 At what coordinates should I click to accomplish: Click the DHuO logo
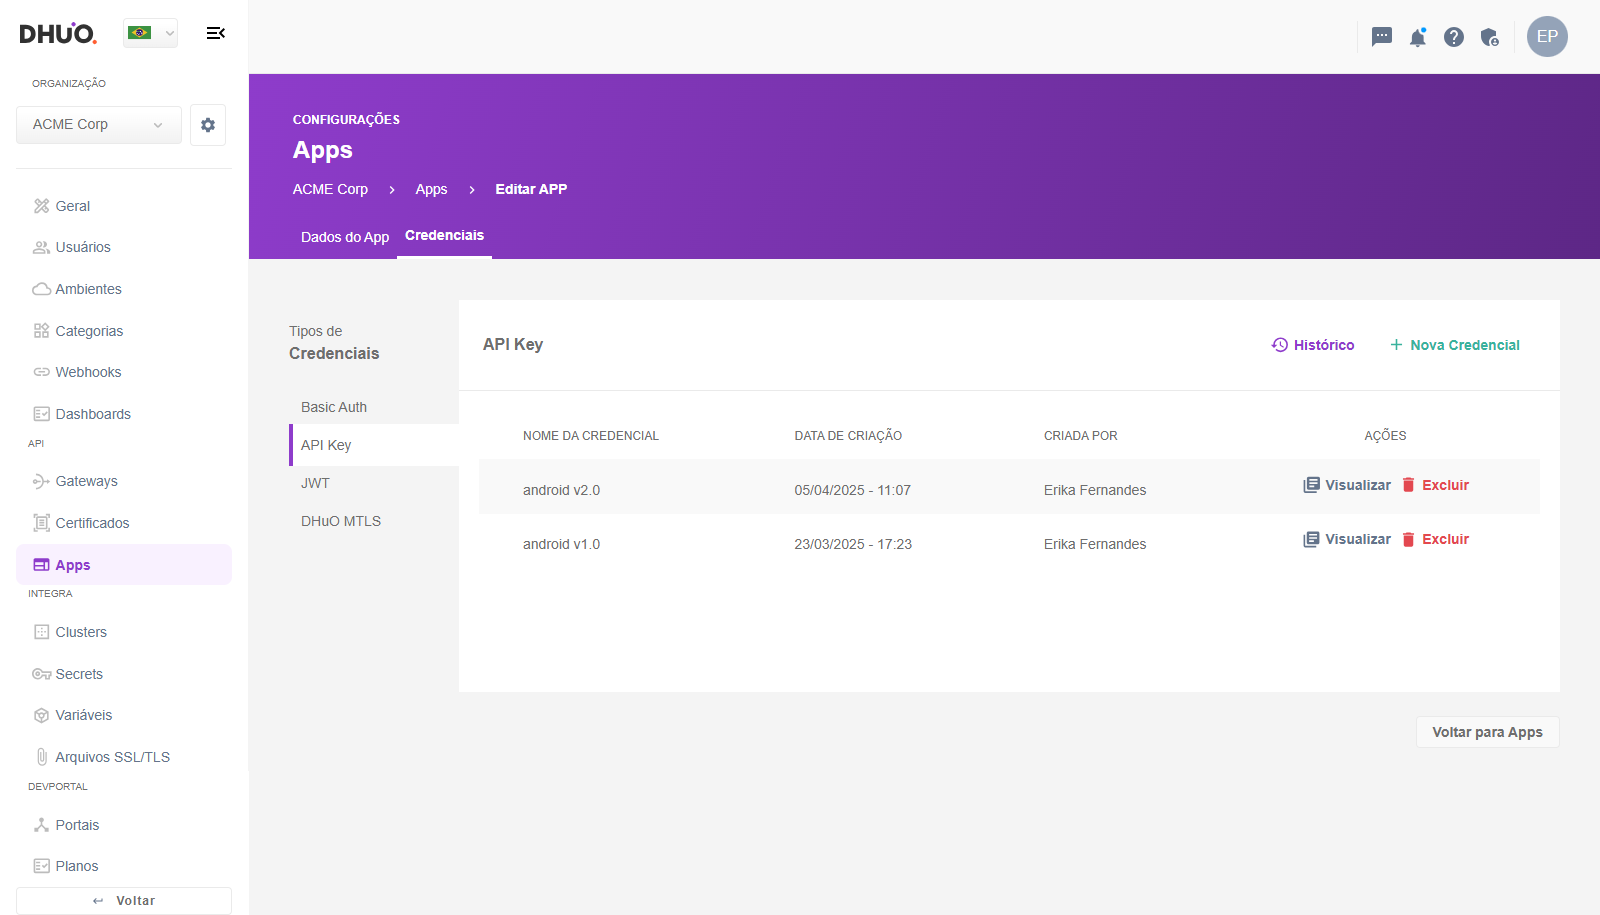point(58,33)
